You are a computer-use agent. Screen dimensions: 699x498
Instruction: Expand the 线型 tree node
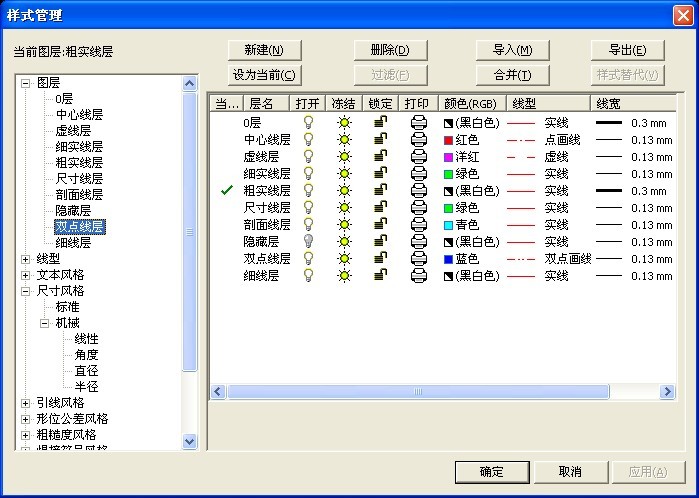tap(25, 259)
